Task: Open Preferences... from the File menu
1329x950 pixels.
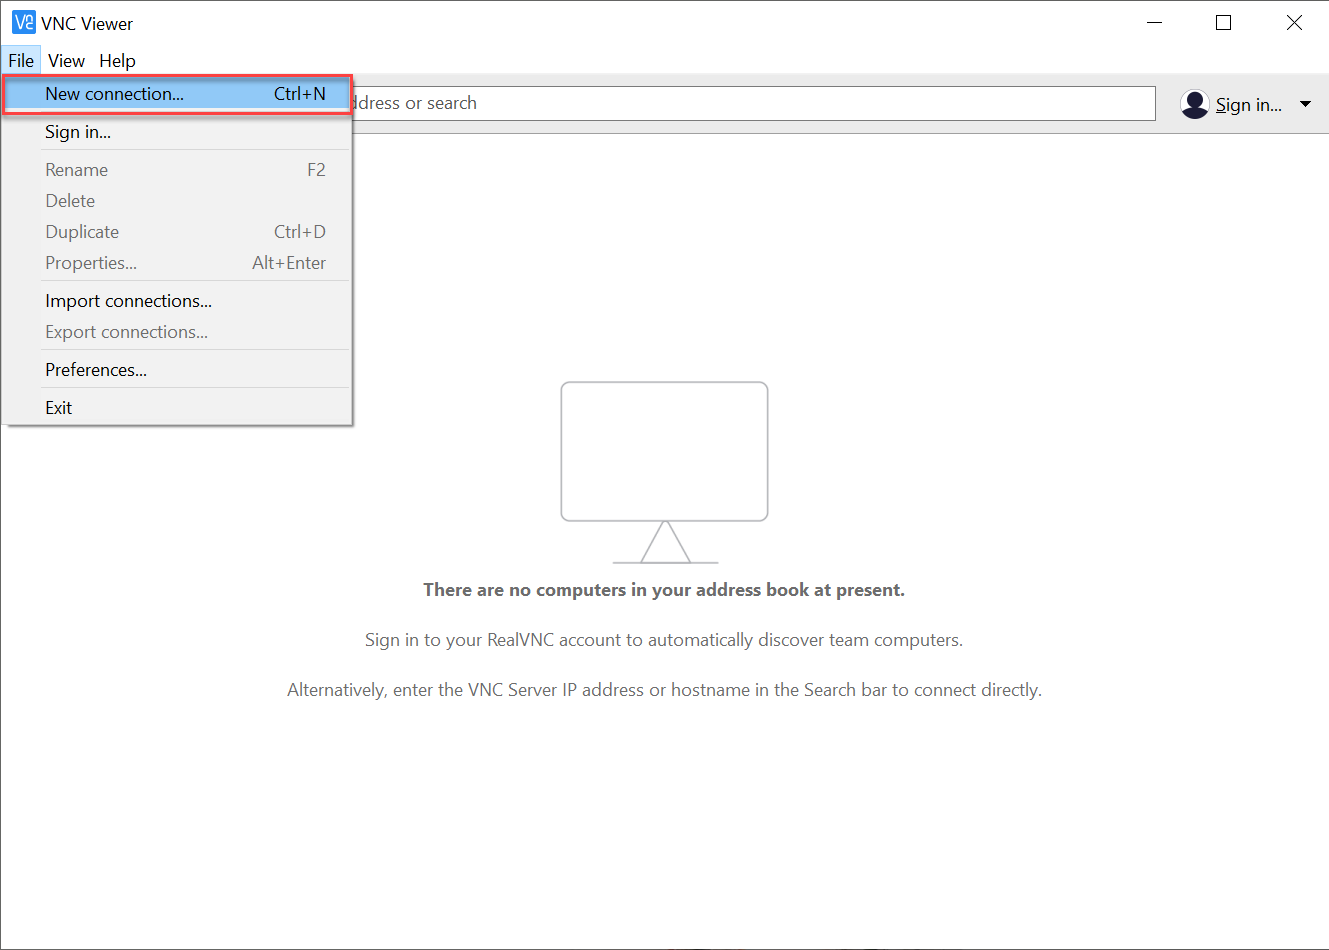Action: tap(177, 370)
